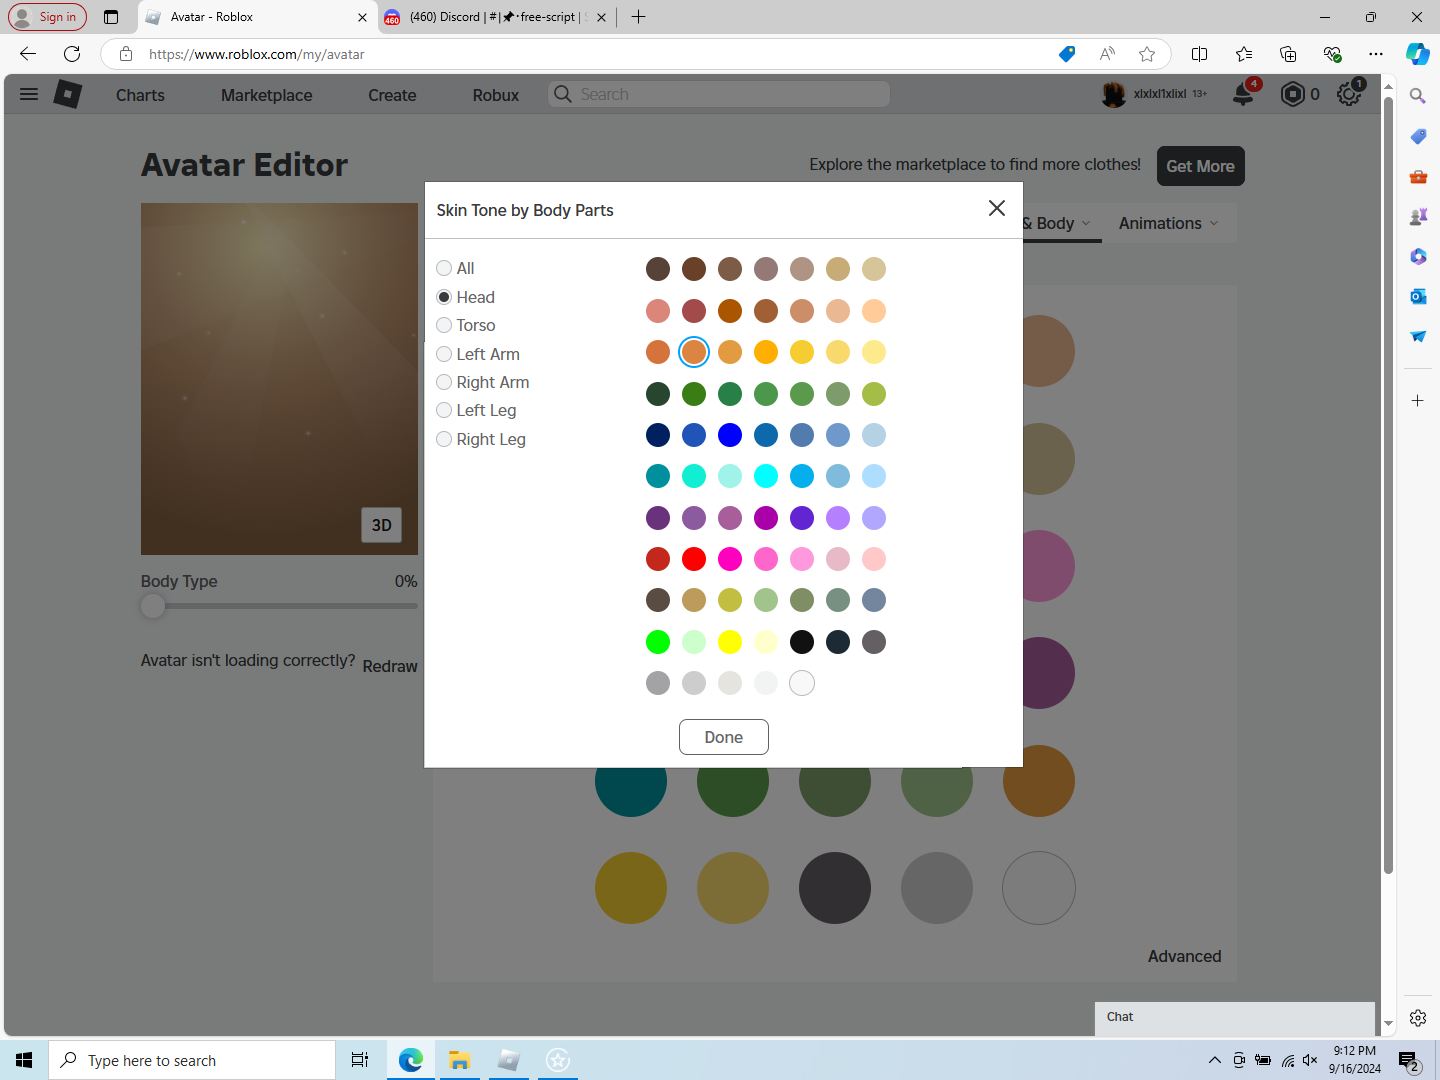Open a new browser tab
The image size is (1440, 1080).
[639, 17]
